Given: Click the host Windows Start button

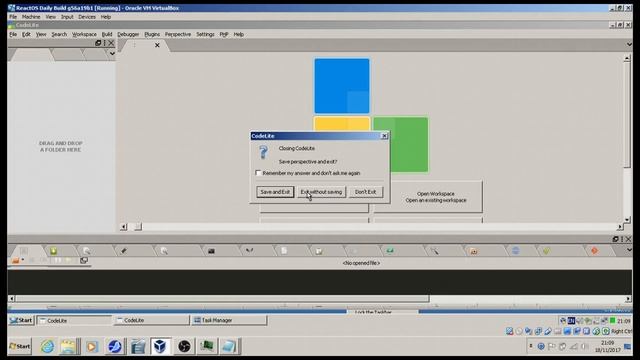Looking at the screenshot, I should 20,347.
